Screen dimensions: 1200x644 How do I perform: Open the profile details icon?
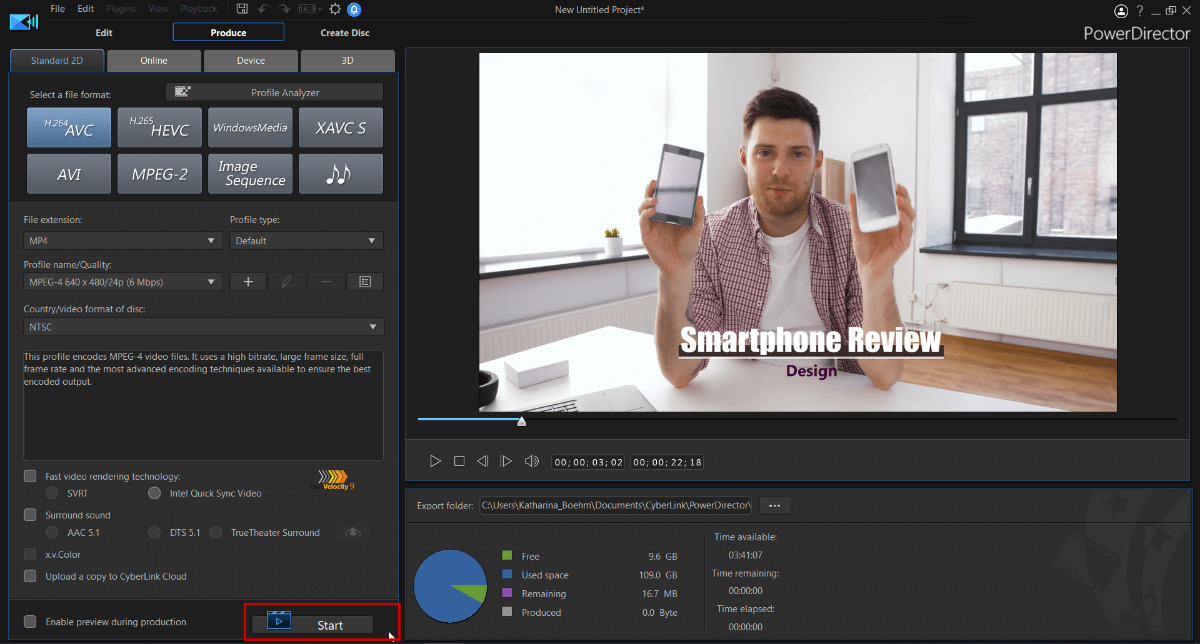coord(365,282)
